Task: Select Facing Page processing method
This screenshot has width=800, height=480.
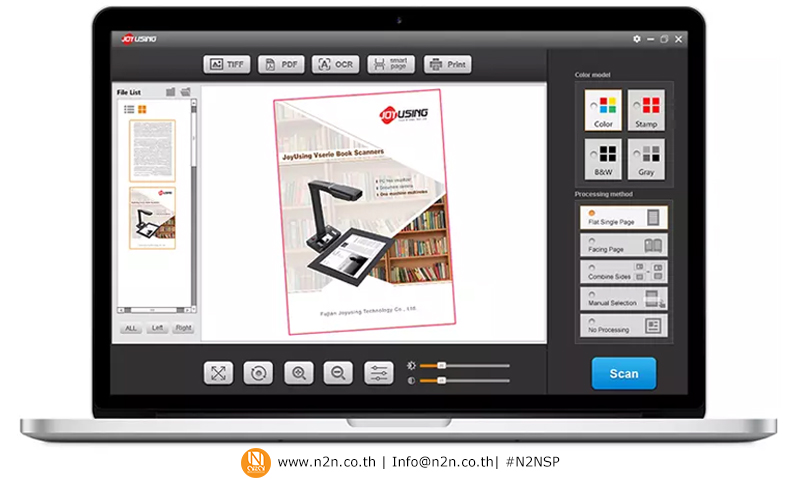Action: pyautogui.click(x=624, y=245)
